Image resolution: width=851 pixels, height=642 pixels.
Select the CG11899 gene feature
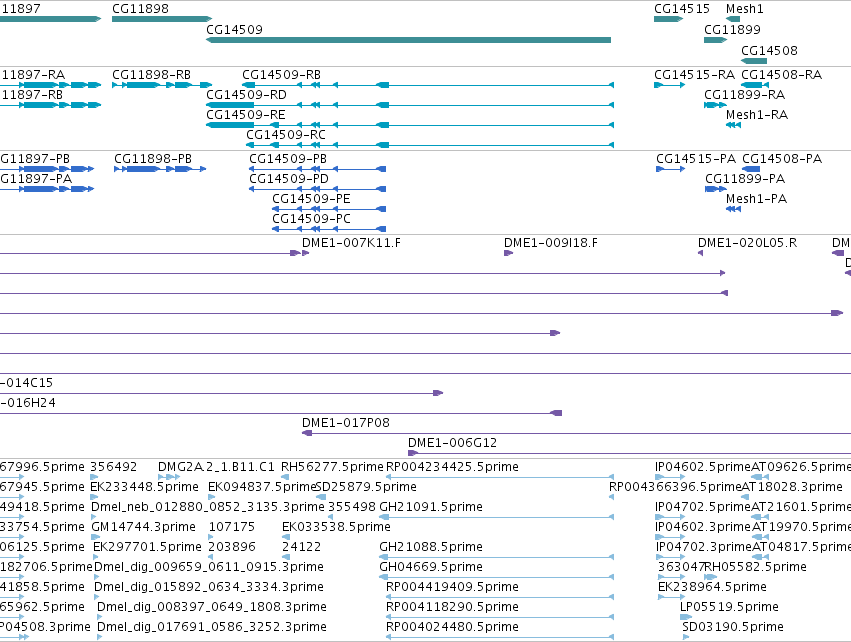(x=715, y=40)
